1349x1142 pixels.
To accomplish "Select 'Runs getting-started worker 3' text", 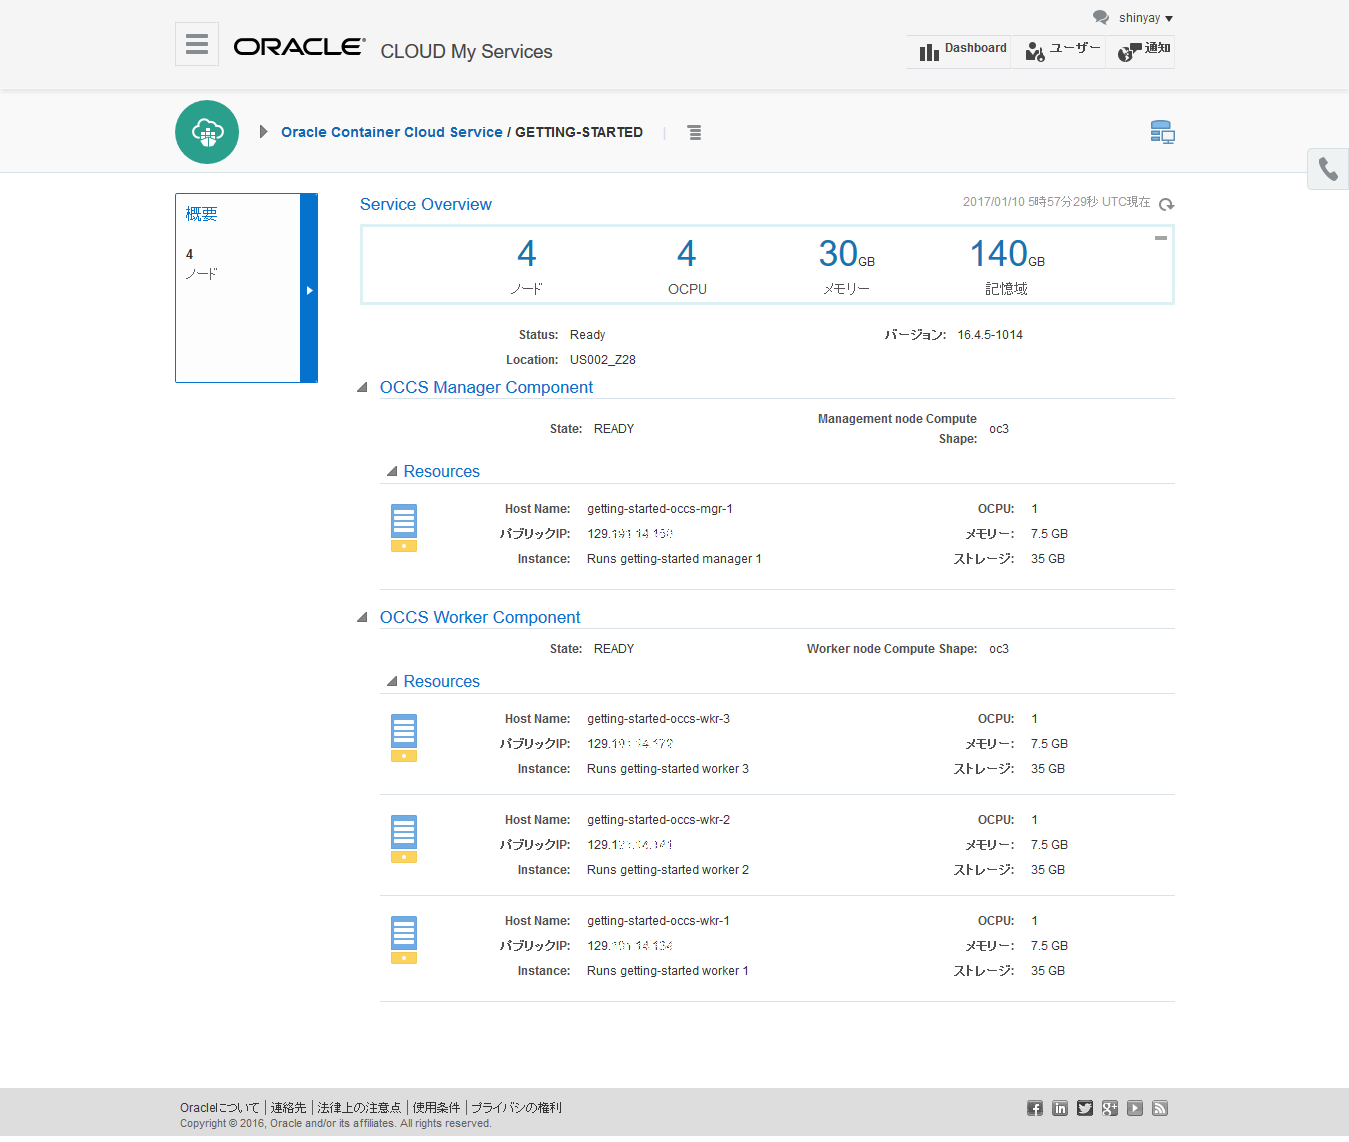I will pyautogui.click(x=668, y=769).
